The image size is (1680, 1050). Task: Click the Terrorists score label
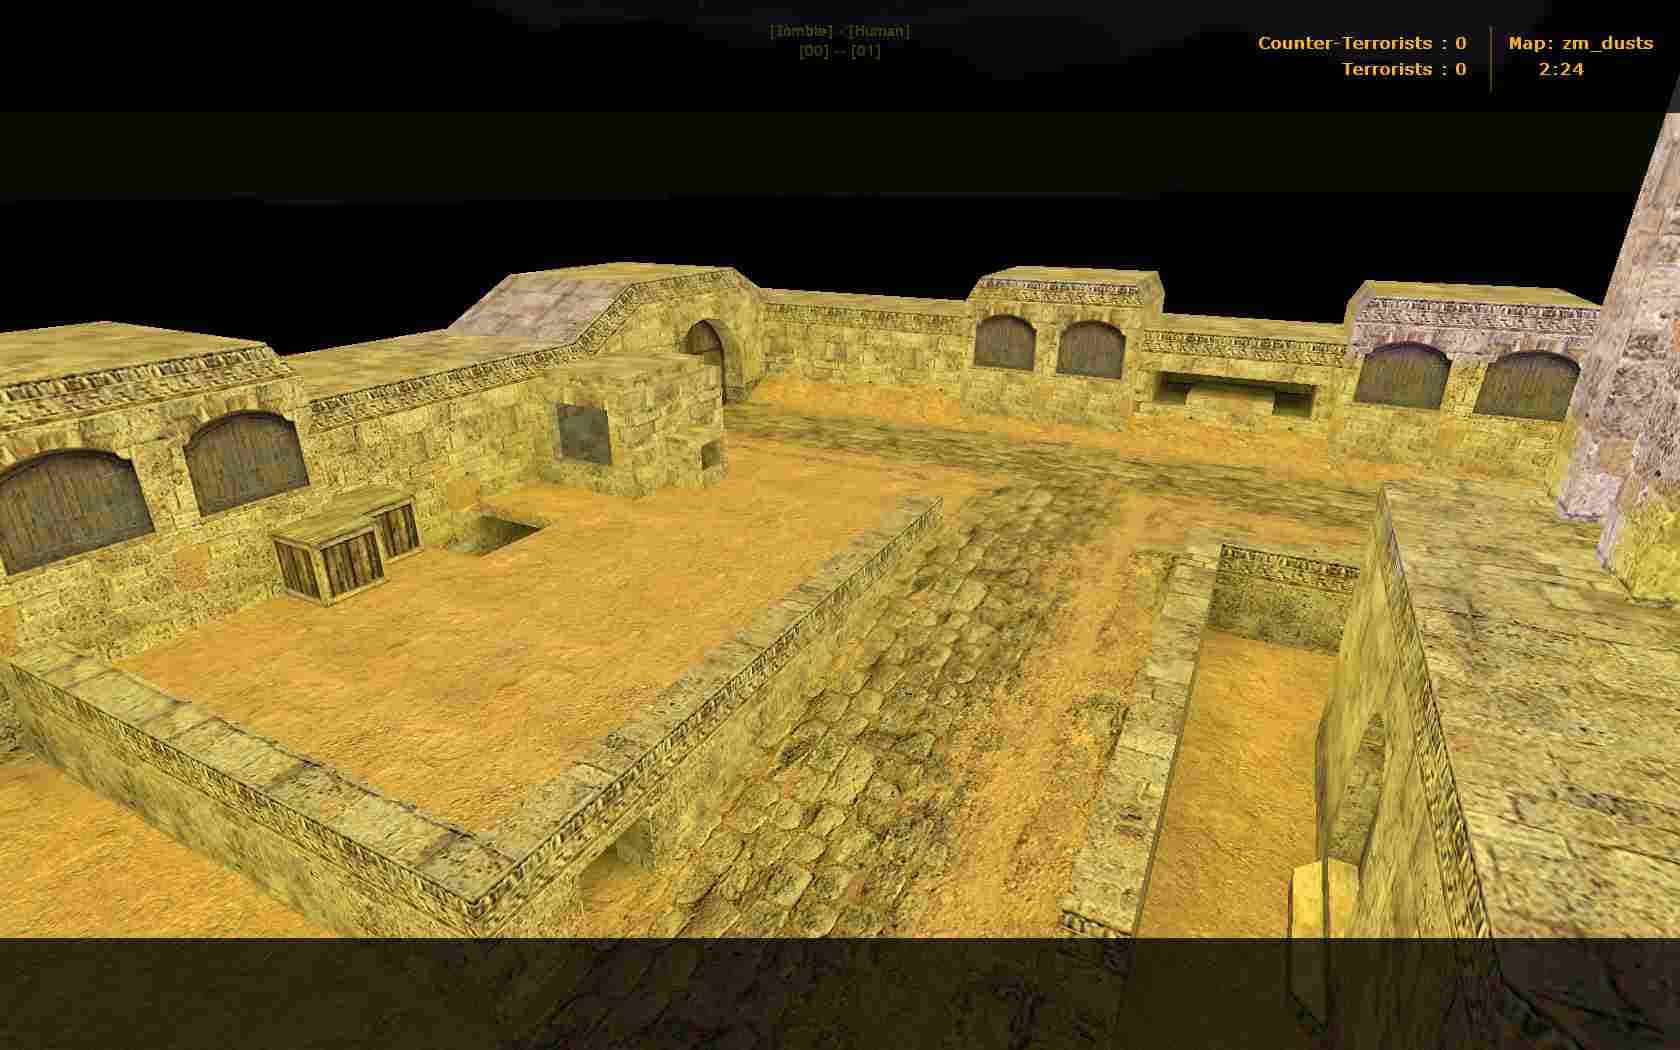click(x=1404, y=69)
